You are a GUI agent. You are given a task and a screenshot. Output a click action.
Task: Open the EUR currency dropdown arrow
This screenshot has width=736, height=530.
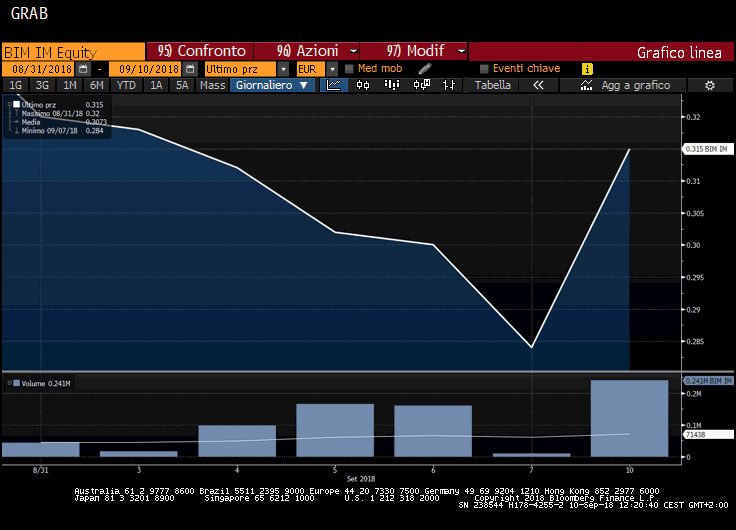point(332,69)
